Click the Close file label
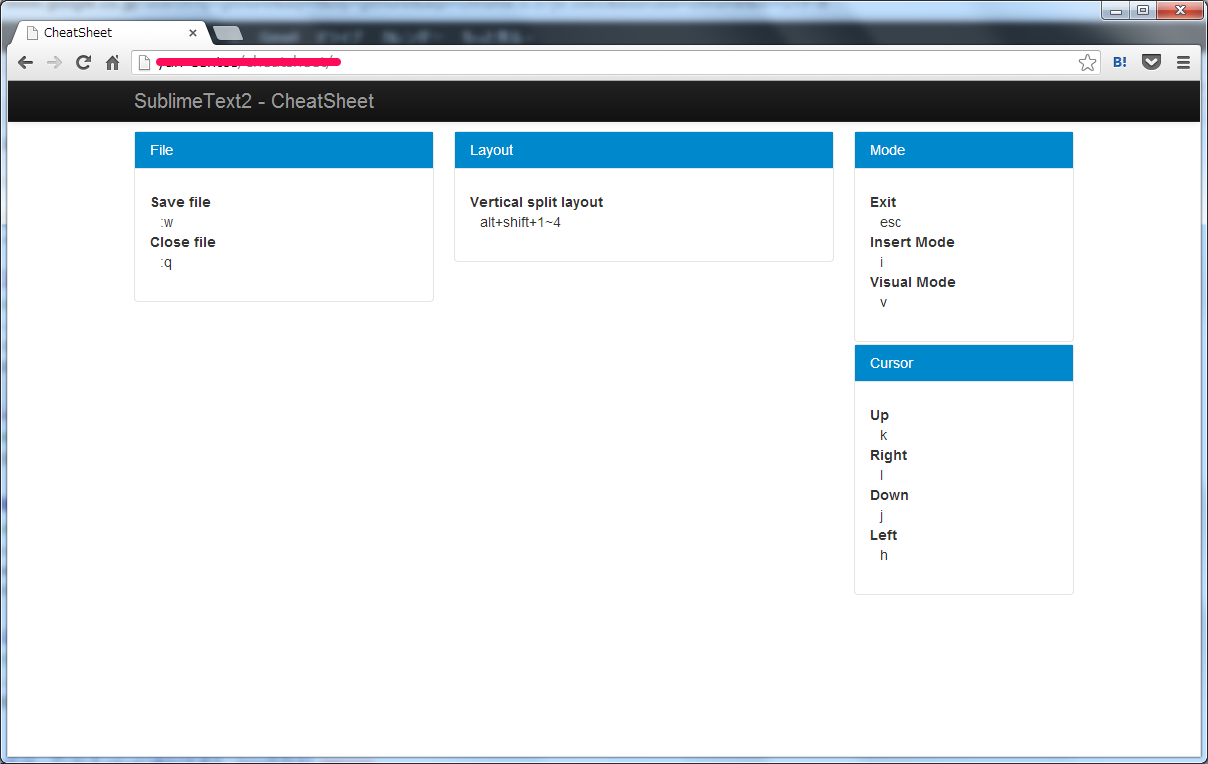The image size is (1208, 764). point(183,242)
